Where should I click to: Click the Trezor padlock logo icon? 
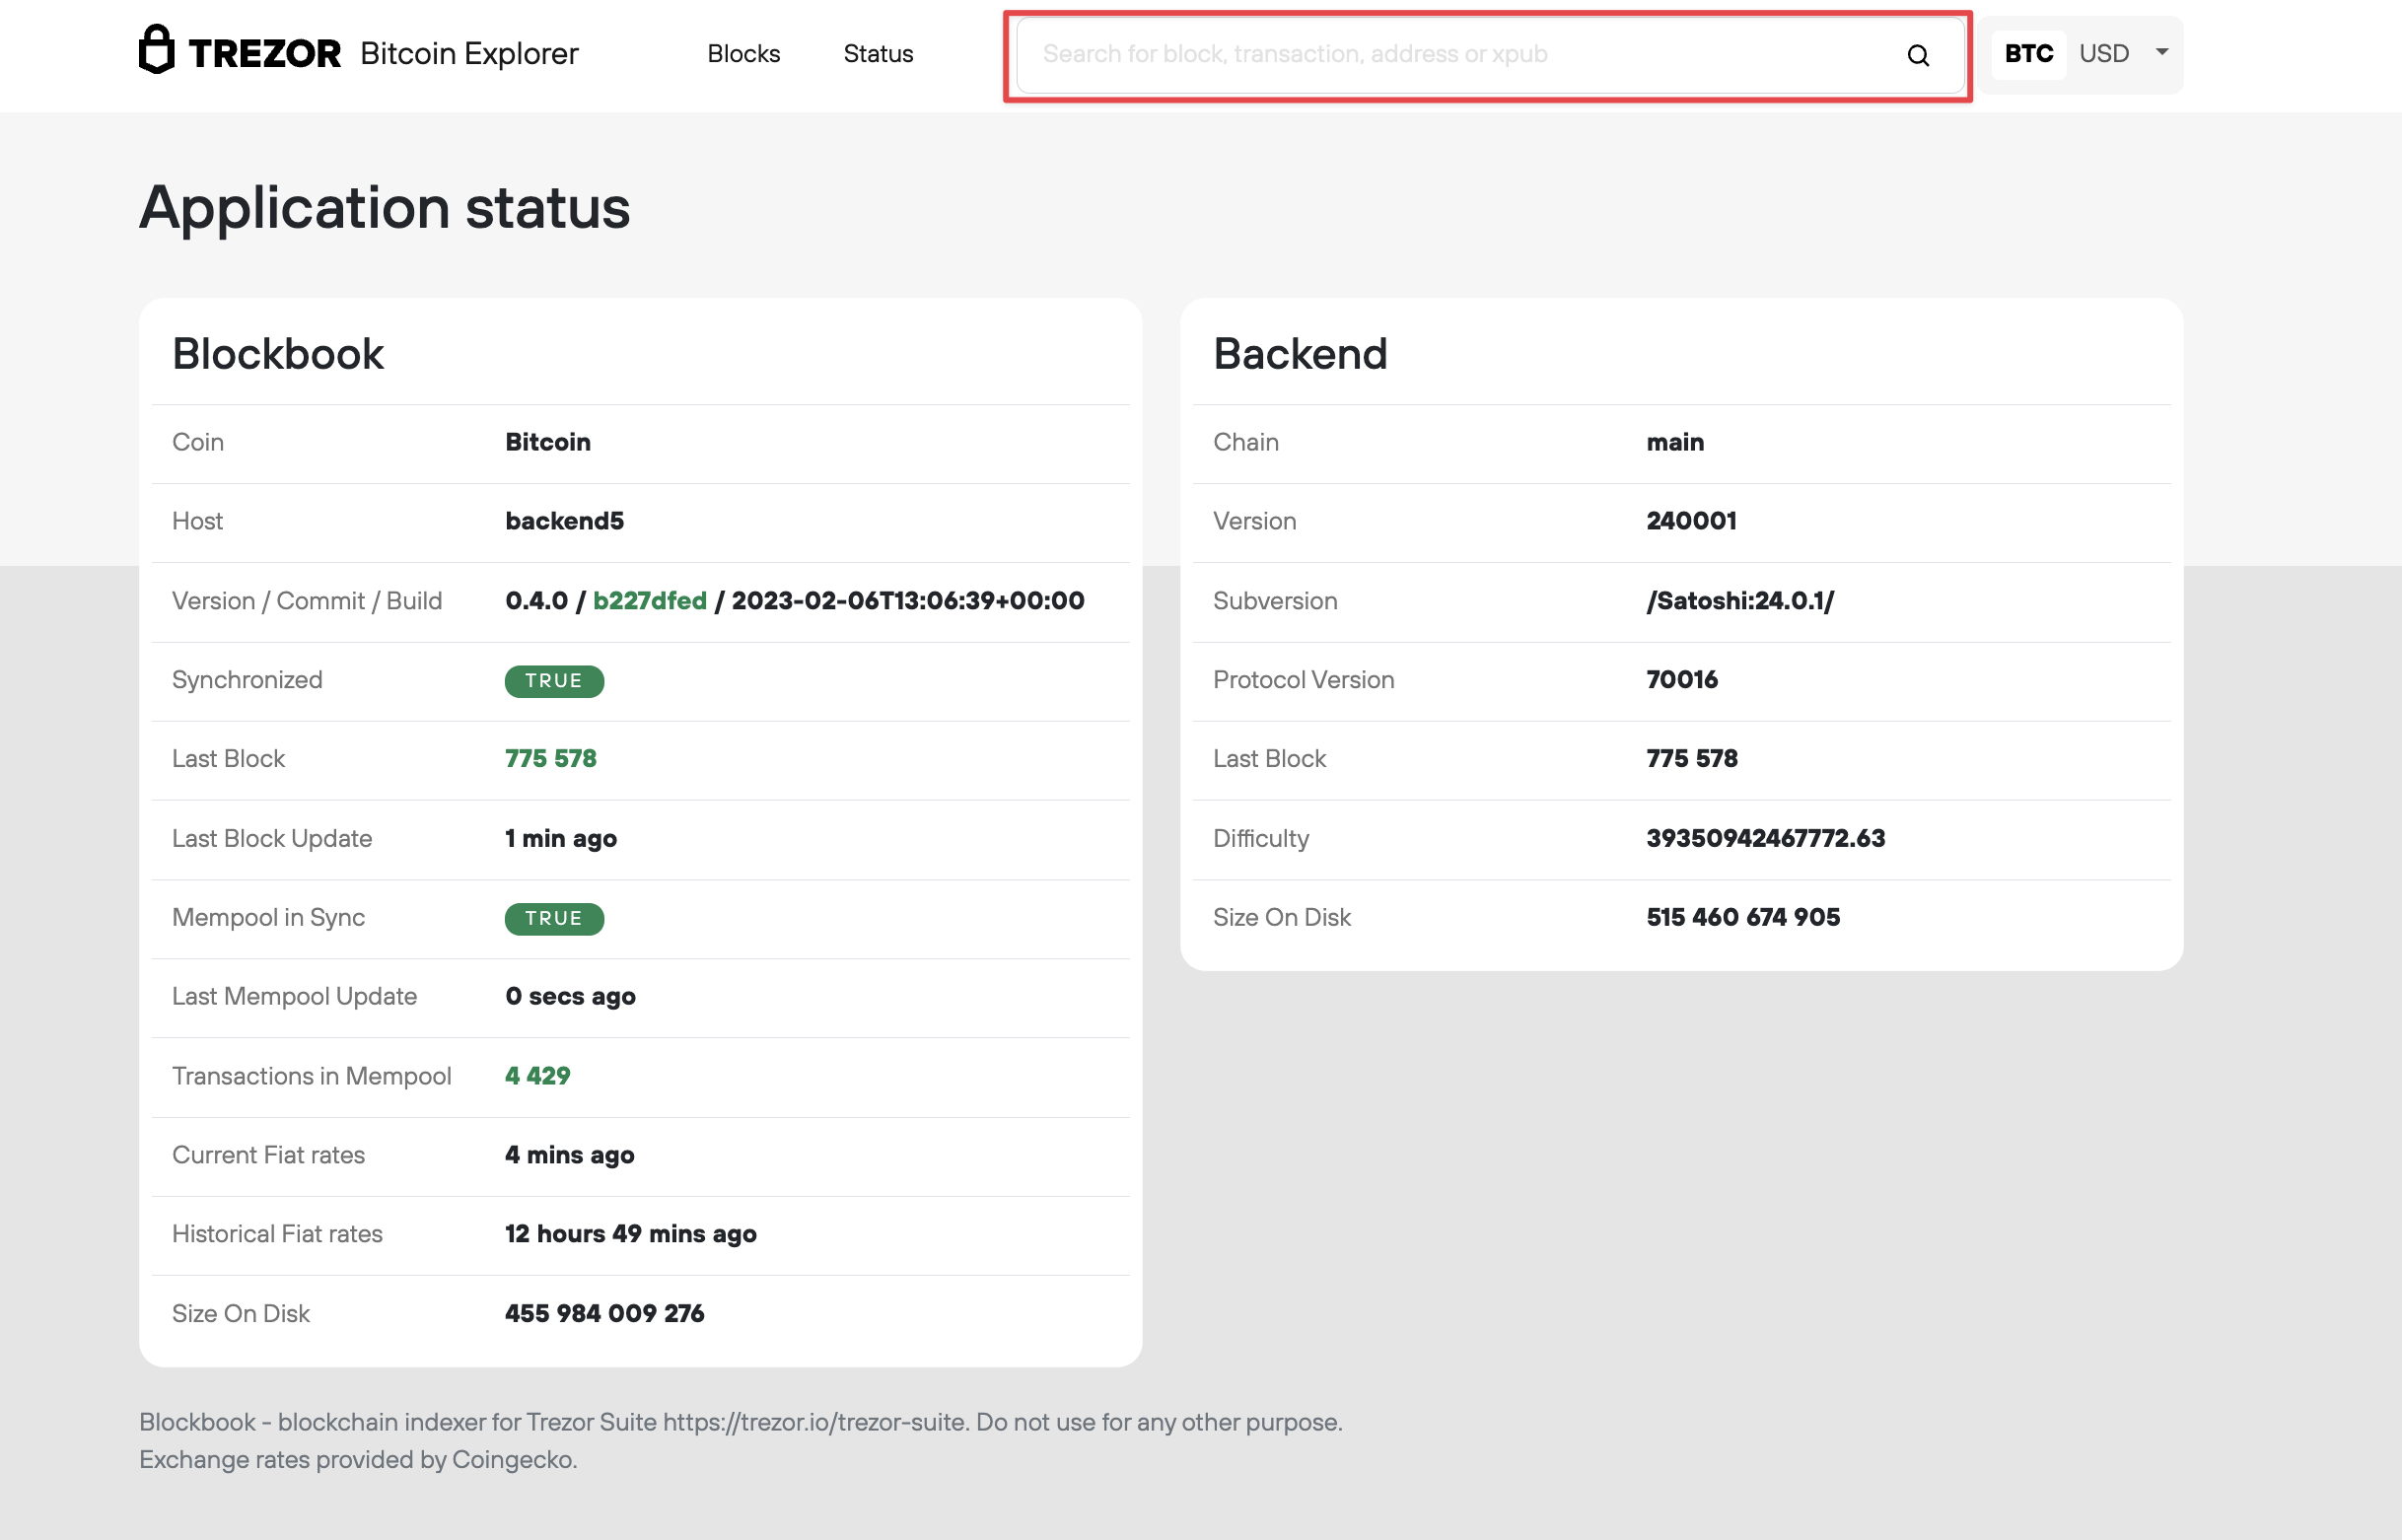tap(157, 50)
